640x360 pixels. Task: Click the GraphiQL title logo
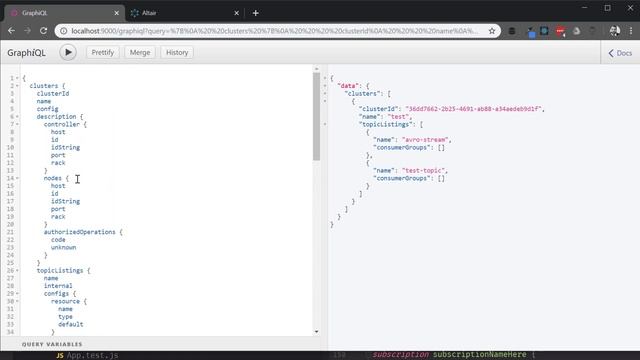tap(27, 53)
